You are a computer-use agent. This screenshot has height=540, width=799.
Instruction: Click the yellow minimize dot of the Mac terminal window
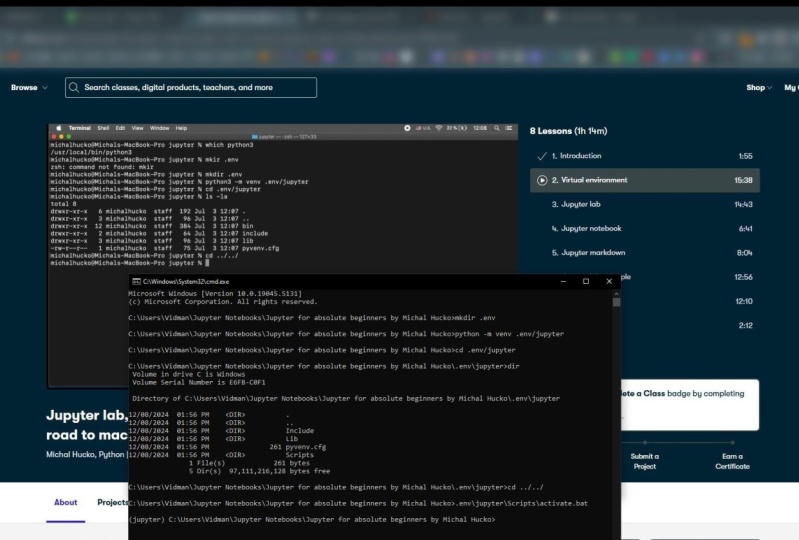[61, 137]
